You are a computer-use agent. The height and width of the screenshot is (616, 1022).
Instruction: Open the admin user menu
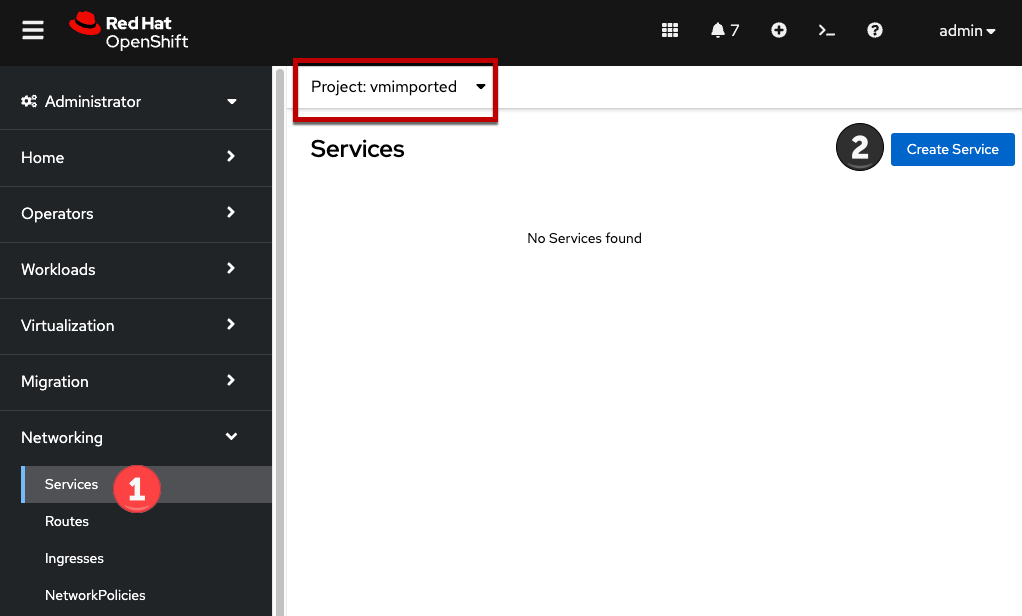965,30
